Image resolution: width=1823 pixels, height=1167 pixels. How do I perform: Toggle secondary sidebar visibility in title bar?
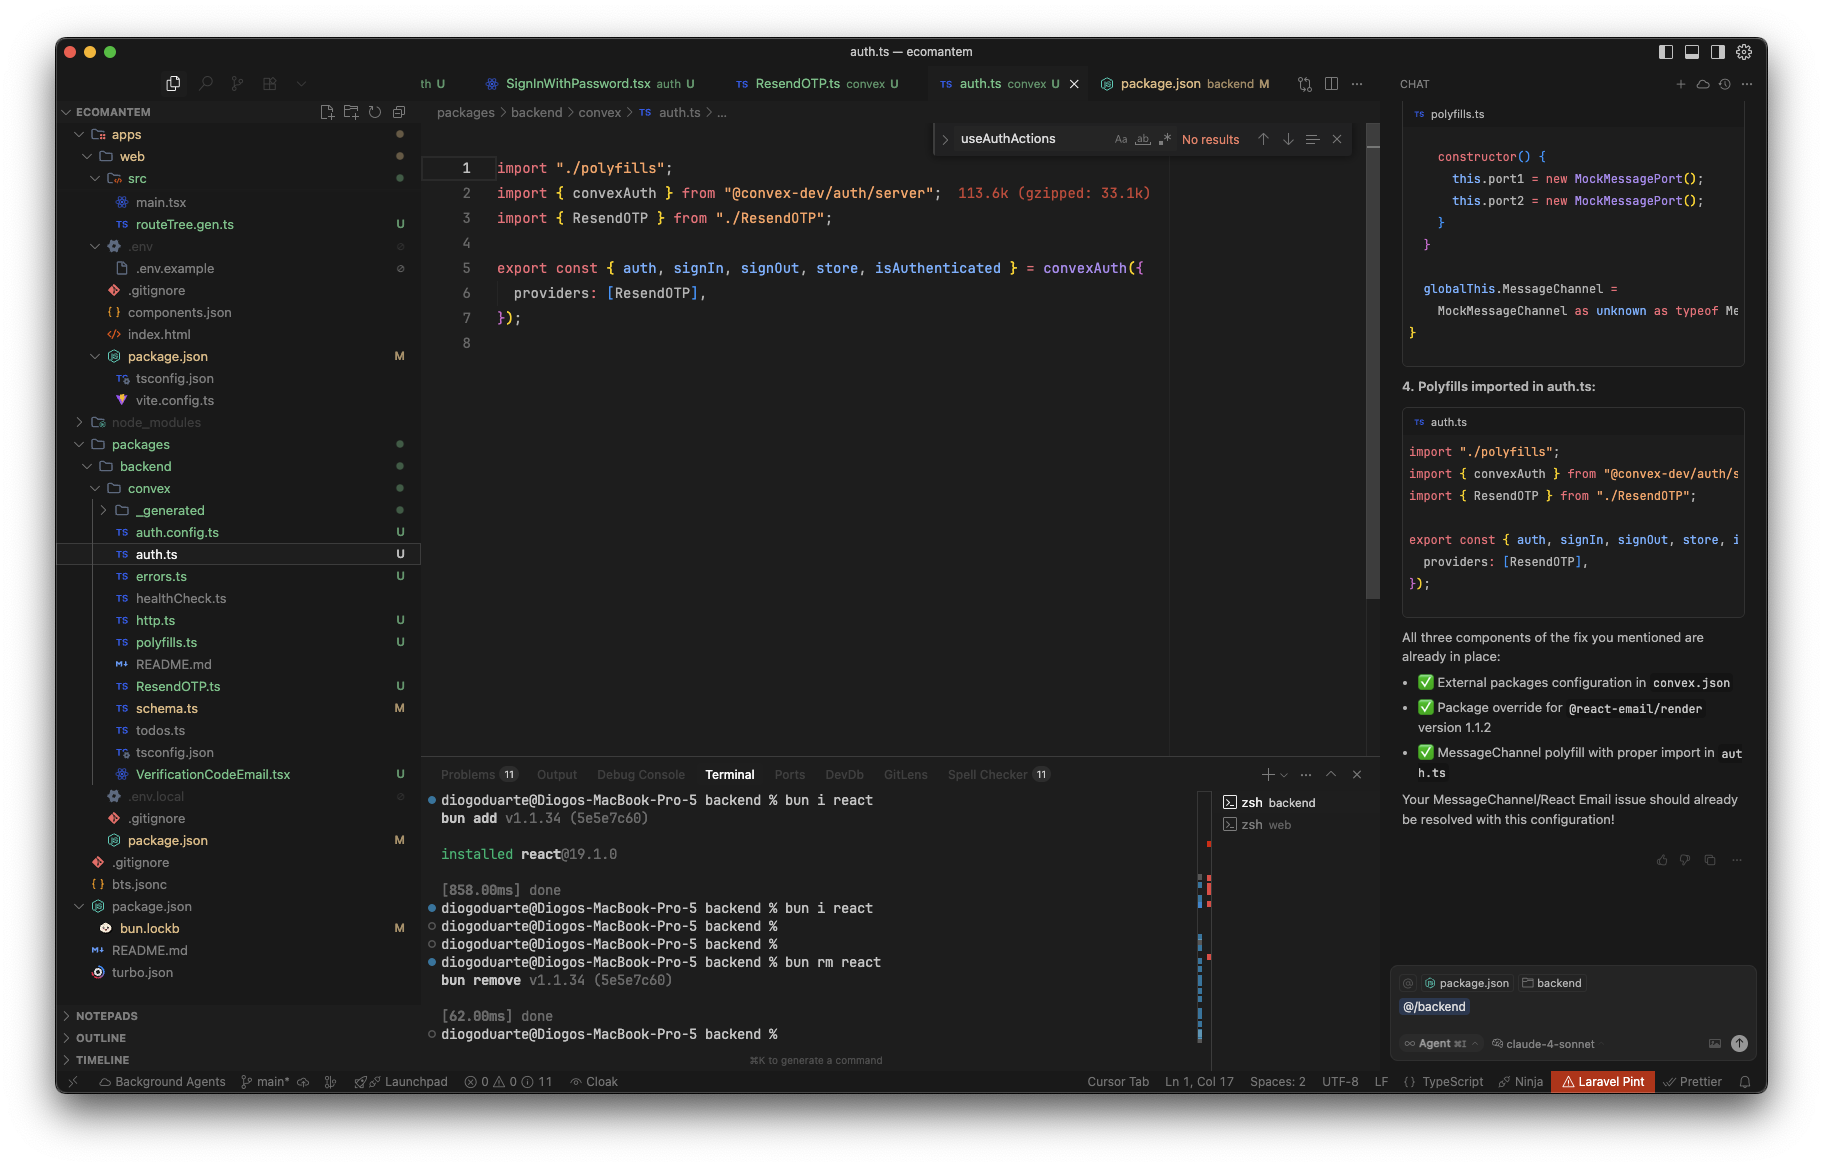[1718, 52]
